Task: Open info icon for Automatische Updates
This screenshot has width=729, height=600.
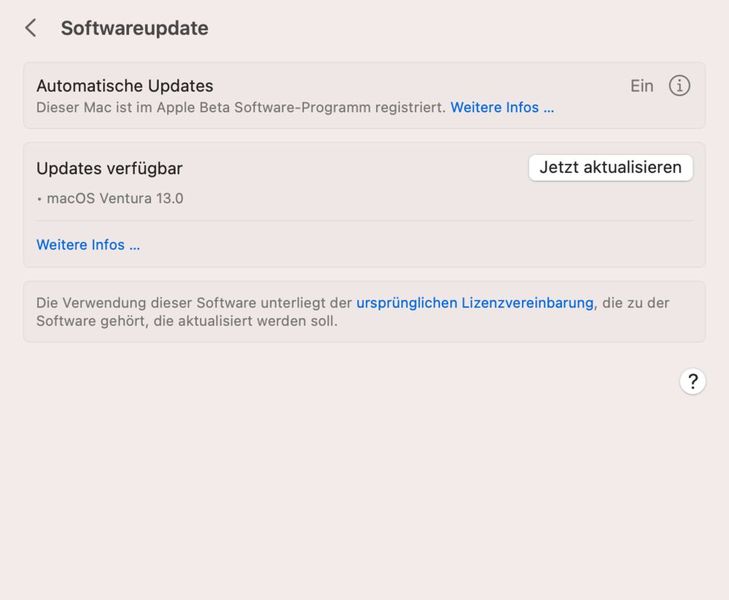Action: point(679,86)
